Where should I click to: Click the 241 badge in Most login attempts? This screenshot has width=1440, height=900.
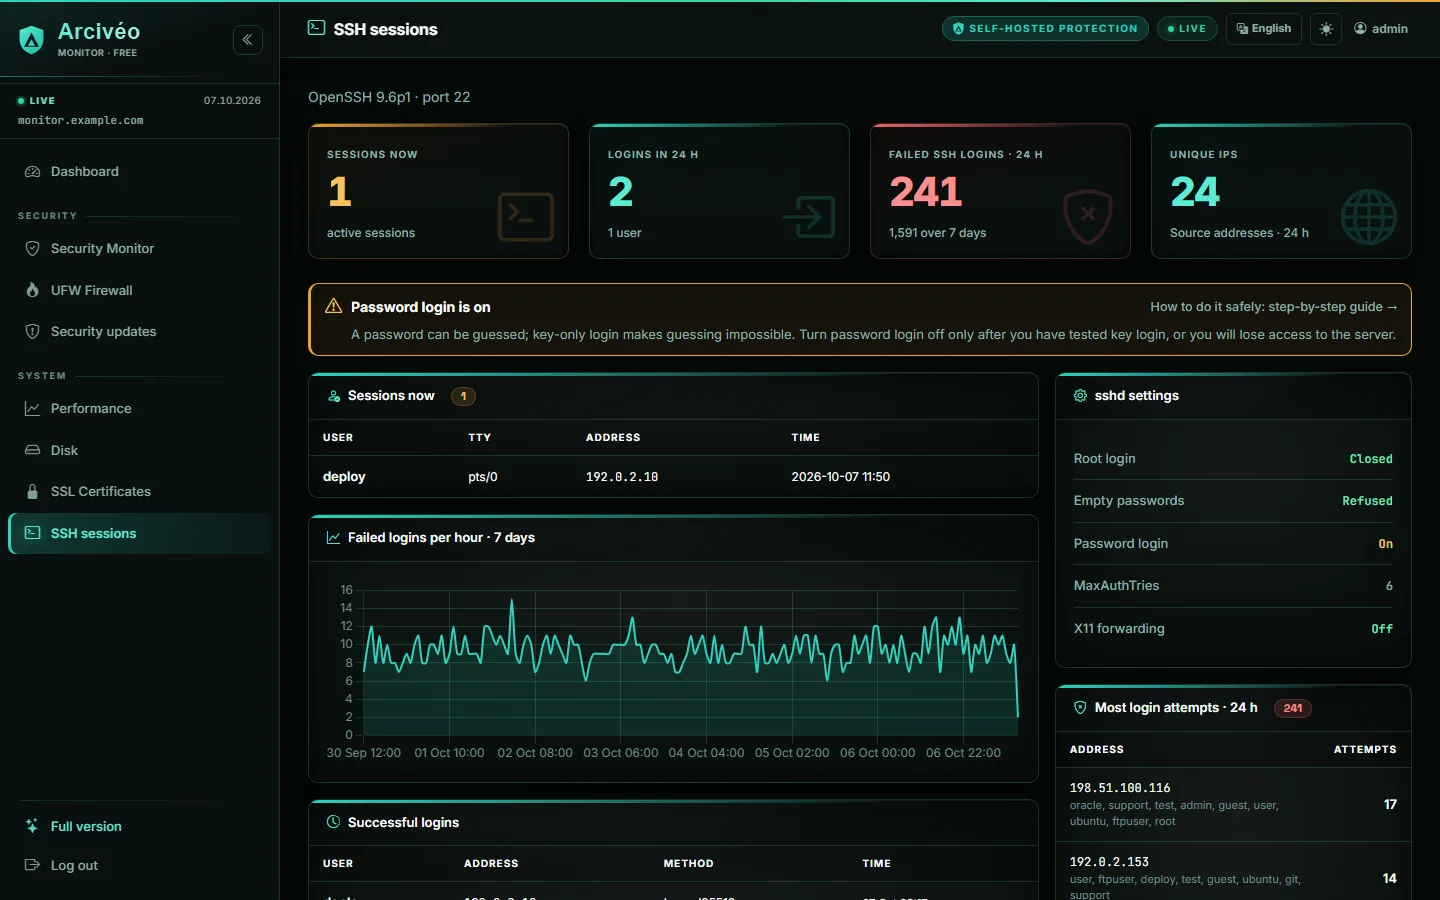click(x=1293, y=708)
